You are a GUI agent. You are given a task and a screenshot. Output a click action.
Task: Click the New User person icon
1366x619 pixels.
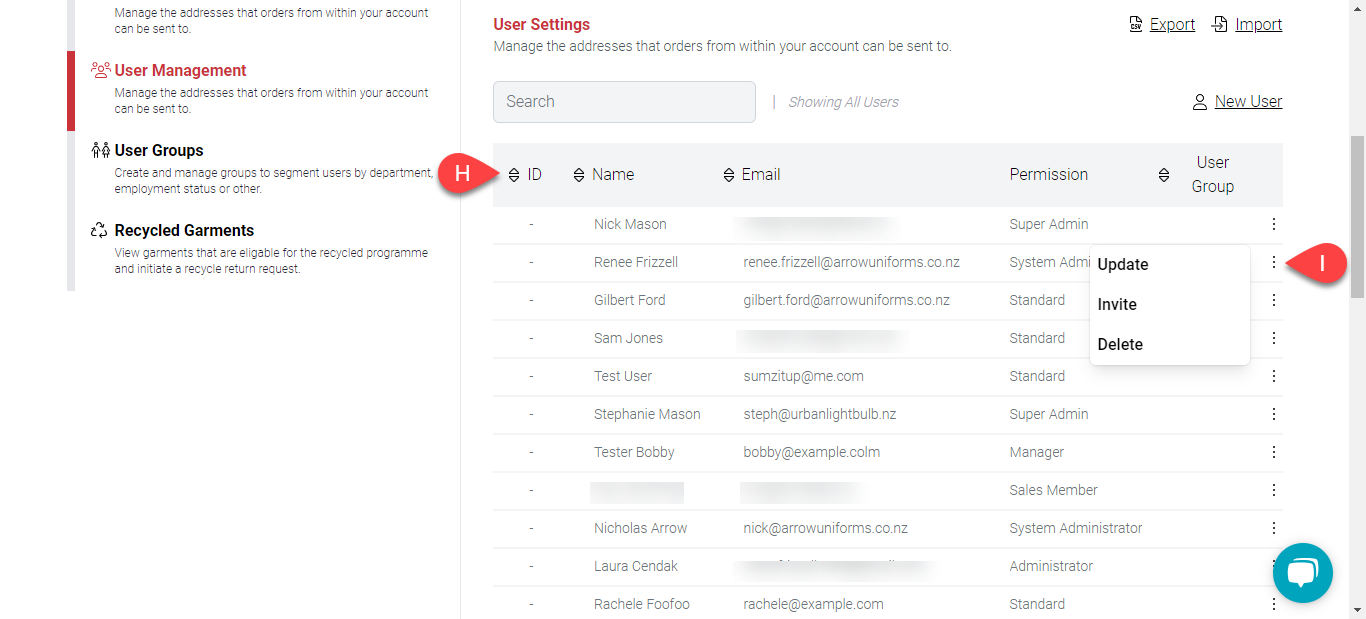(x=1200, y=102)
